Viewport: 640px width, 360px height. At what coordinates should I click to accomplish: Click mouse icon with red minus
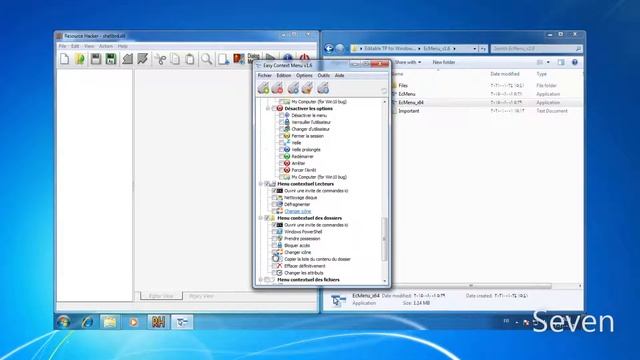coord(278,87)
